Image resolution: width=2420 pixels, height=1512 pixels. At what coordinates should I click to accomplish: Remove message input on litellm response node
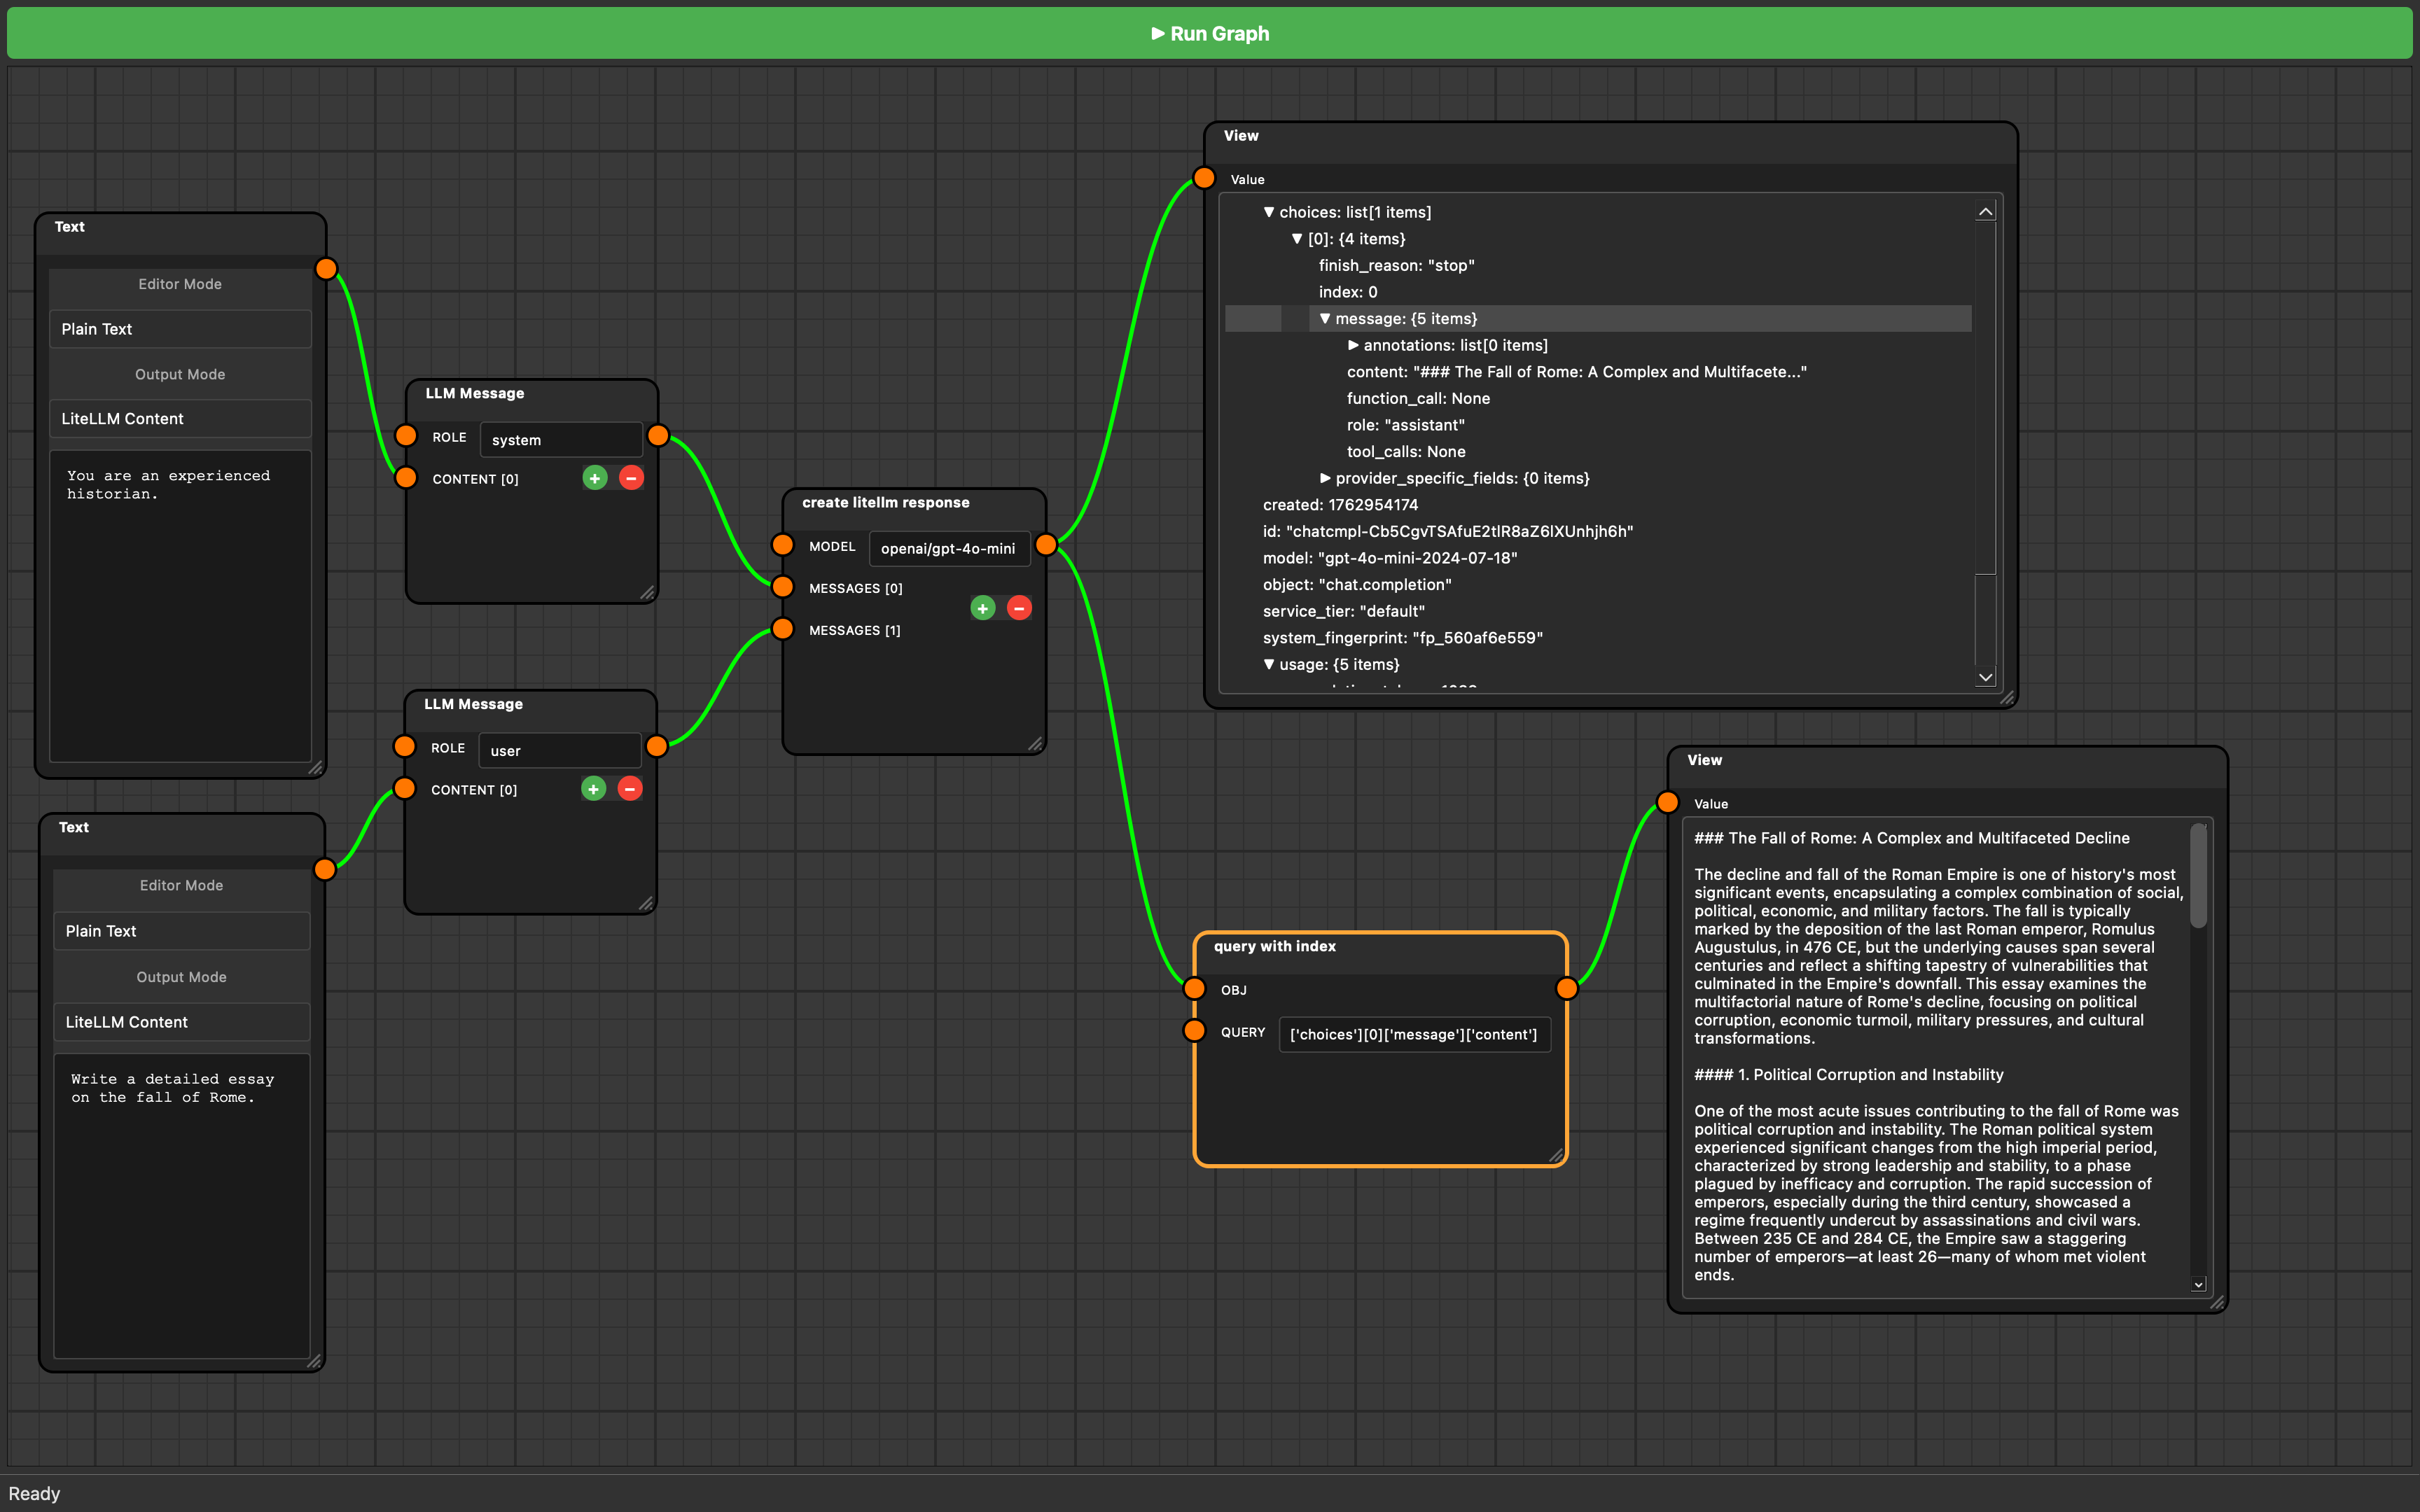click(1019, 608)
